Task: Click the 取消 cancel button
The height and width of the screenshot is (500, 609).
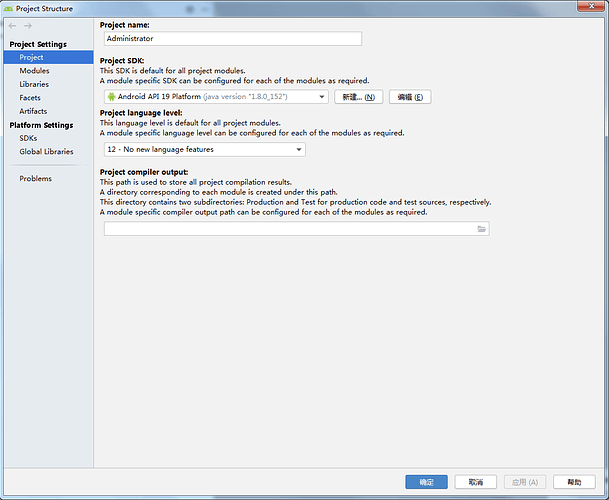Action: 476,482
